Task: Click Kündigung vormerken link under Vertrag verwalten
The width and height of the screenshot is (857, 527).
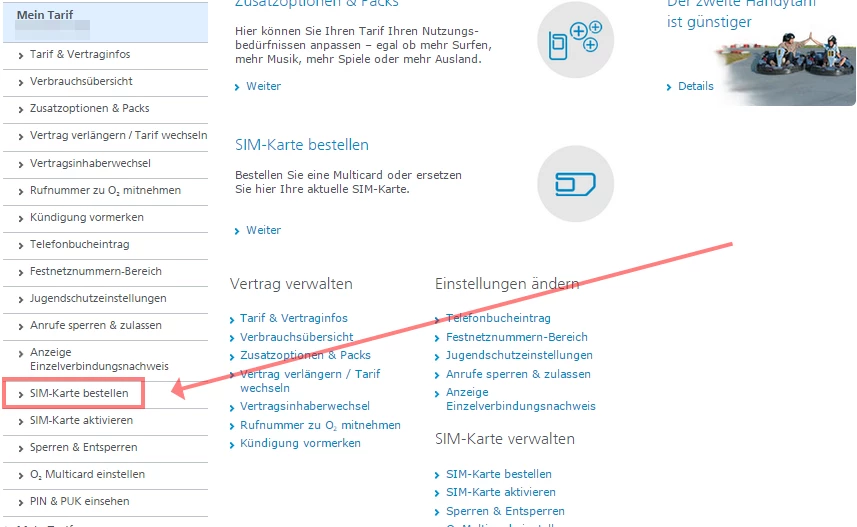Action: (x=300, y=443)
